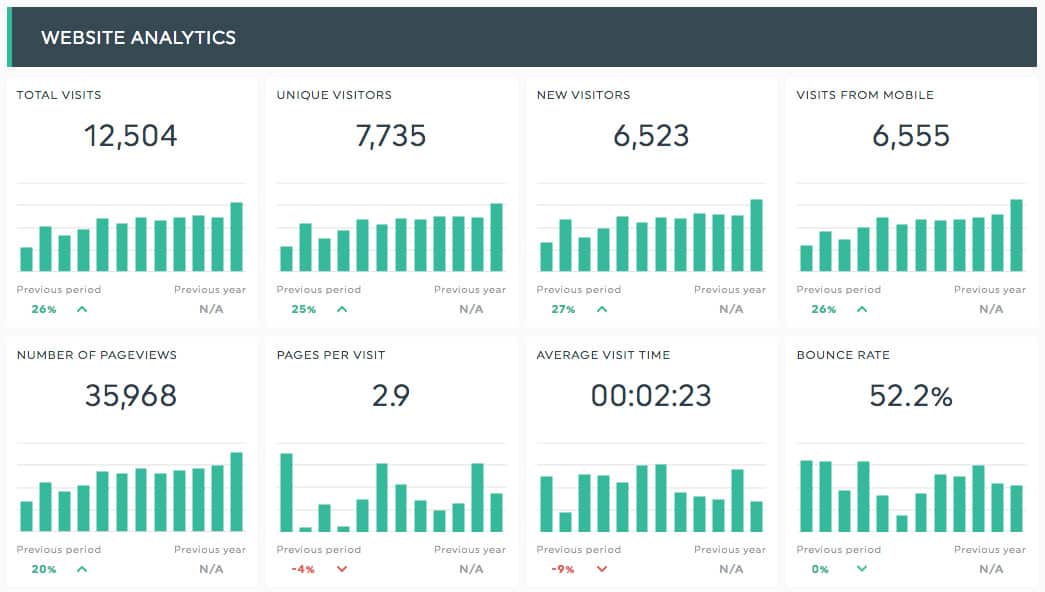Click the PAGES PER VISIT card title
Image resolution: width=1045 pixels, height=592 pixels.
[x=331, y=355]
